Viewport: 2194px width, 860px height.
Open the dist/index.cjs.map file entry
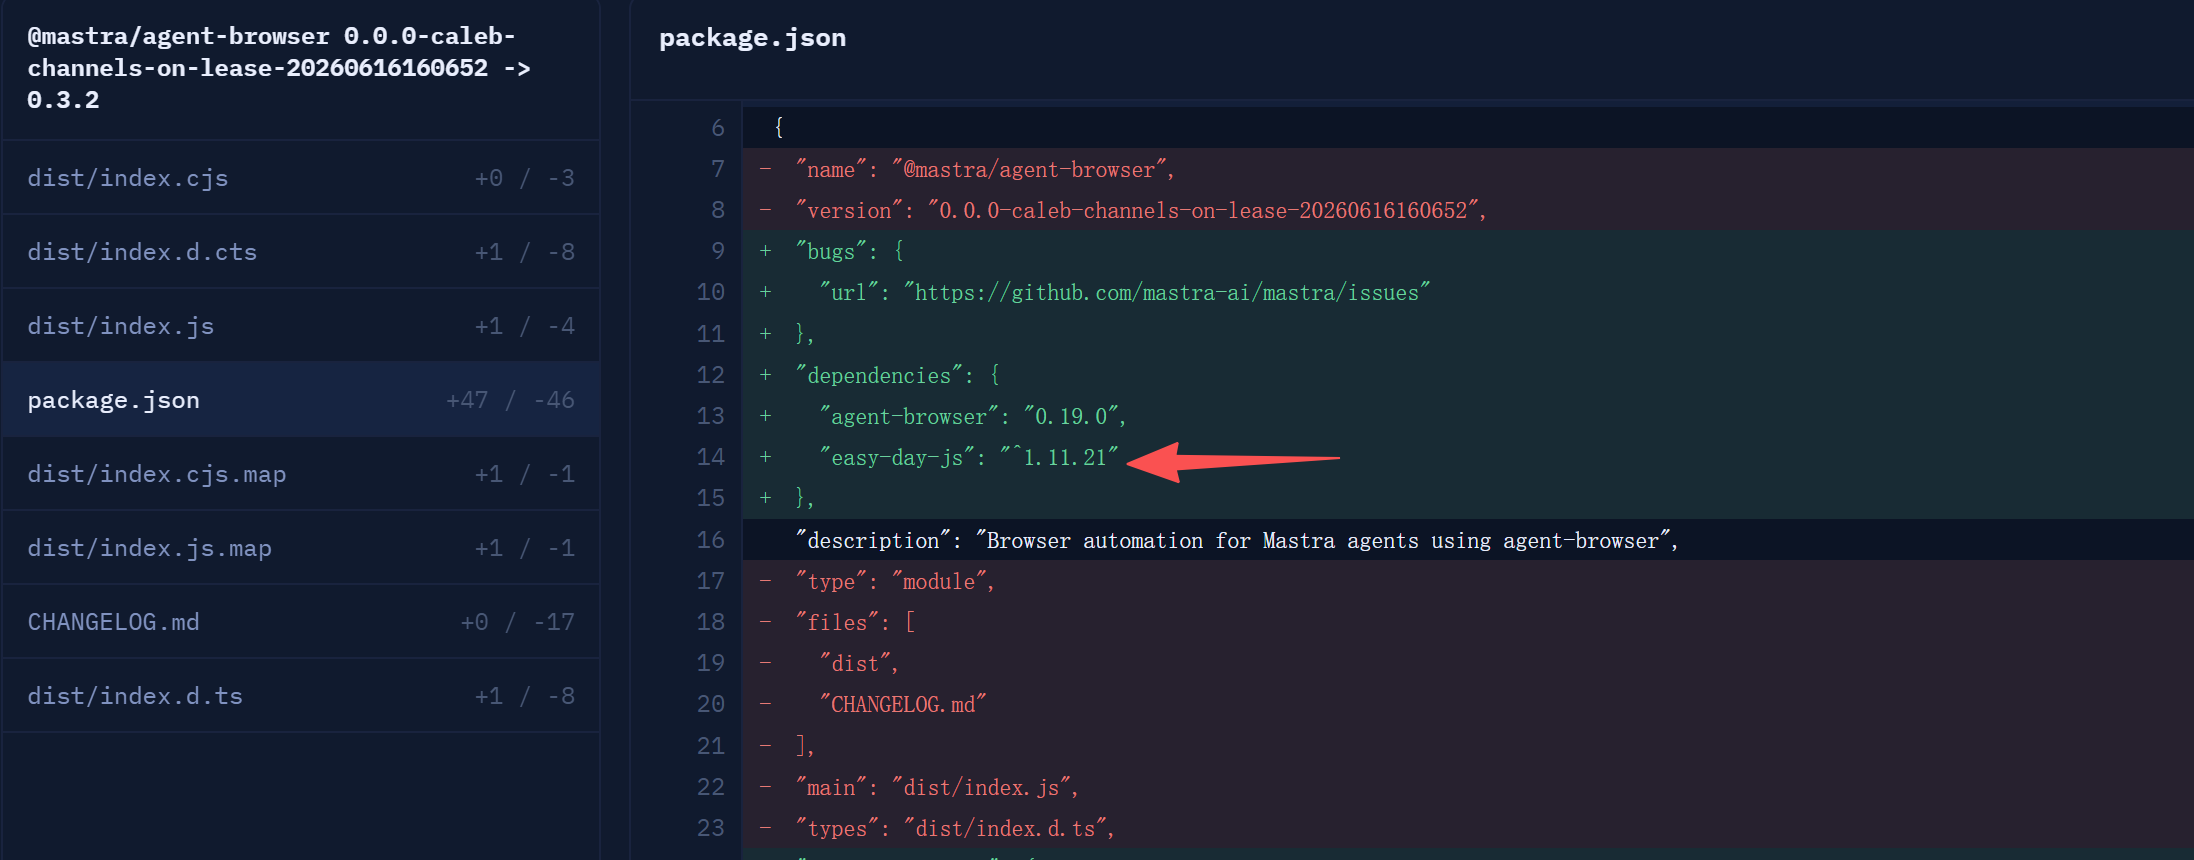(301, 474)
